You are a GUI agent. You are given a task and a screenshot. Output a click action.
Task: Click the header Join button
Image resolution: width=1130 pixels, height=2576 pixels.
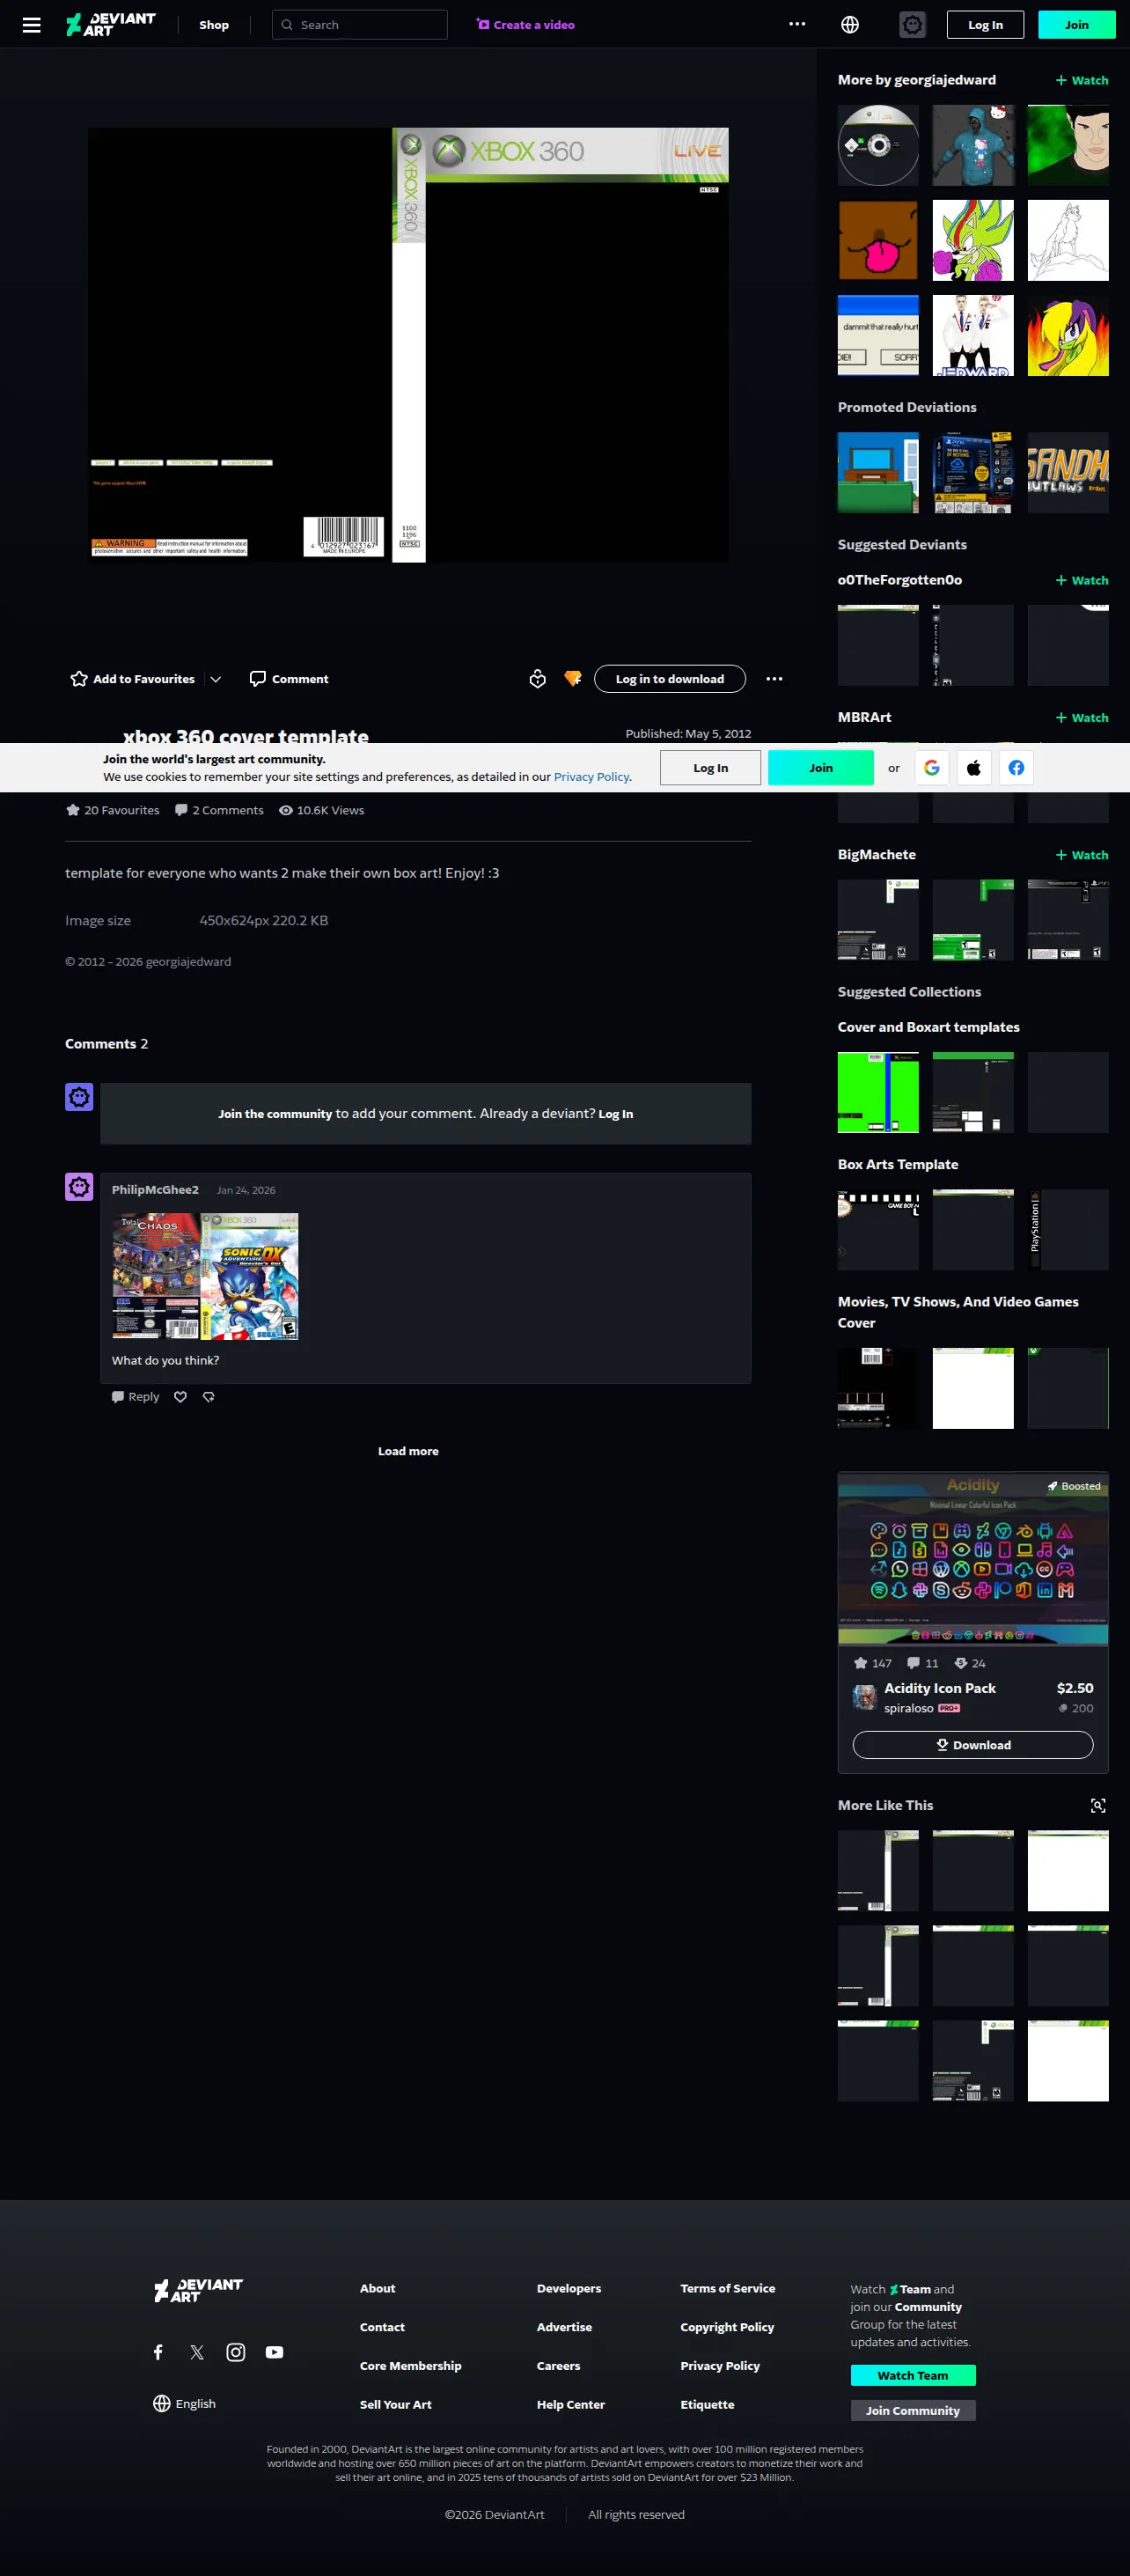(x=1077, y=25)
